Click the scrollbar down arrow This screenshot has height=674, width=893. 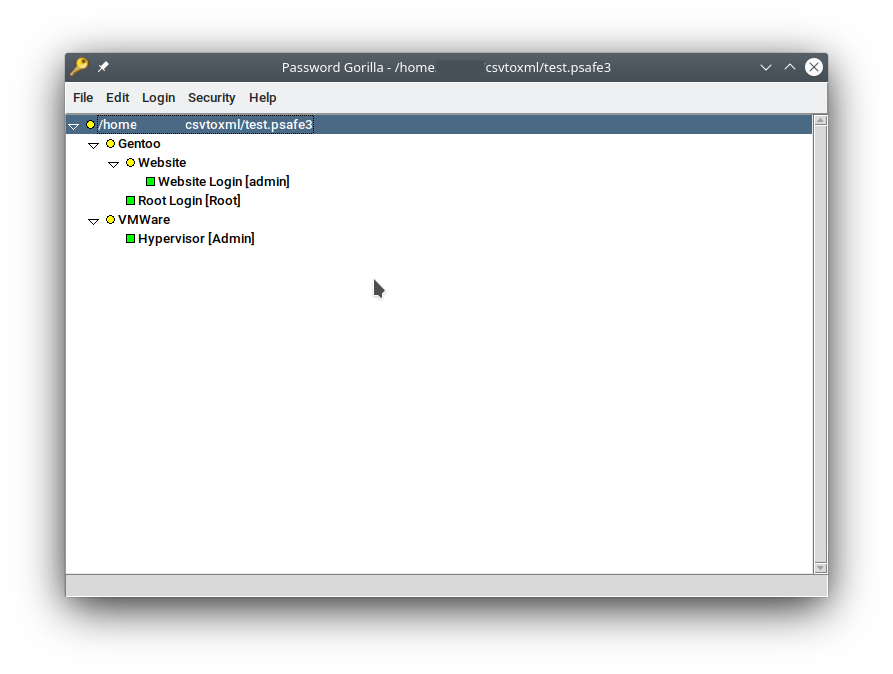pos(821,567)
